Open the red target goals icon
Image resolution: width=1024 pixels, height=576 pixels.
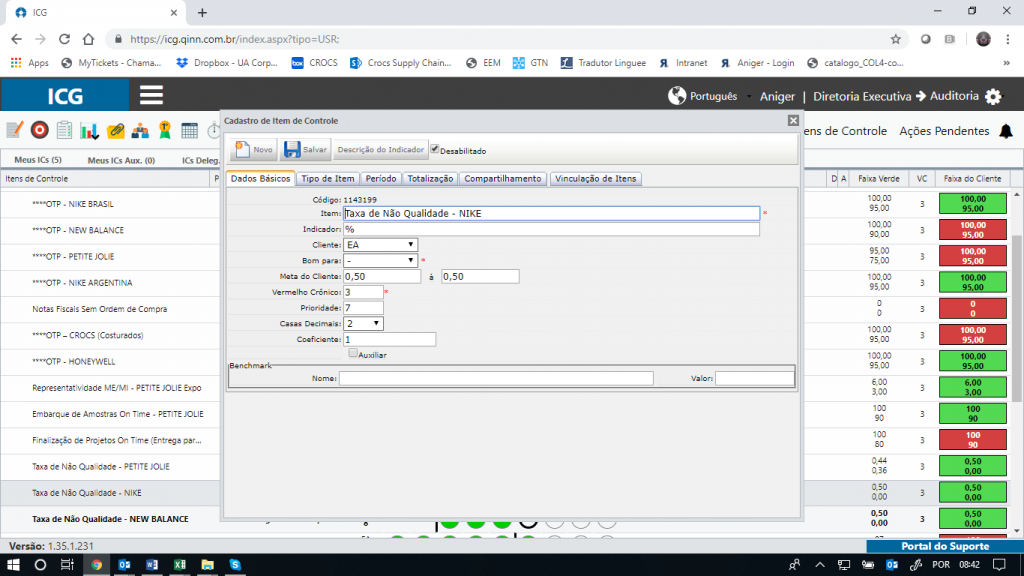(40, 130)
